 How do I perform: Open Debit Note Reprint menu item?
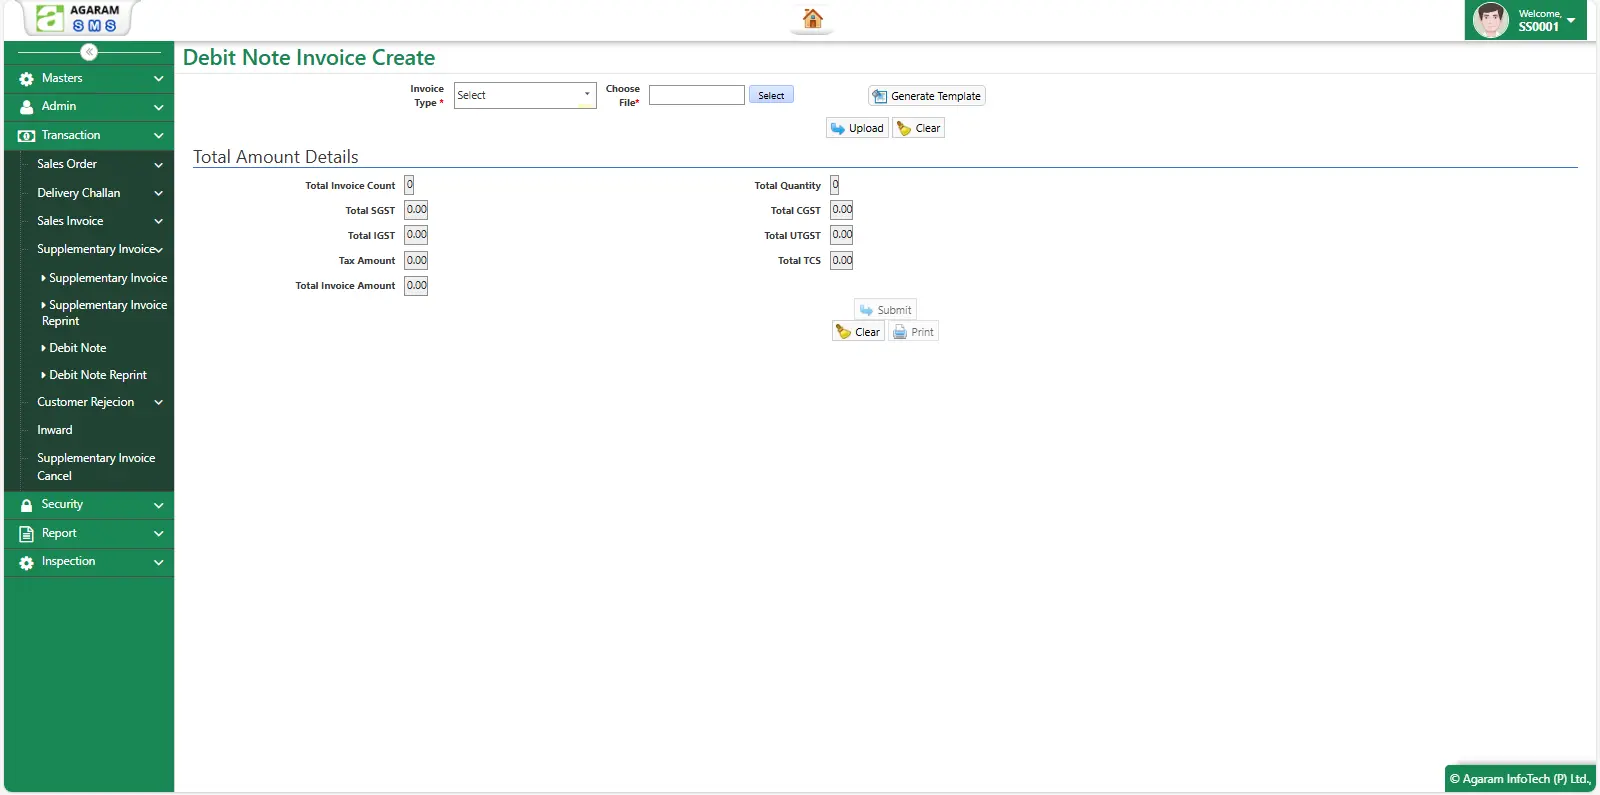click(98, 375)
